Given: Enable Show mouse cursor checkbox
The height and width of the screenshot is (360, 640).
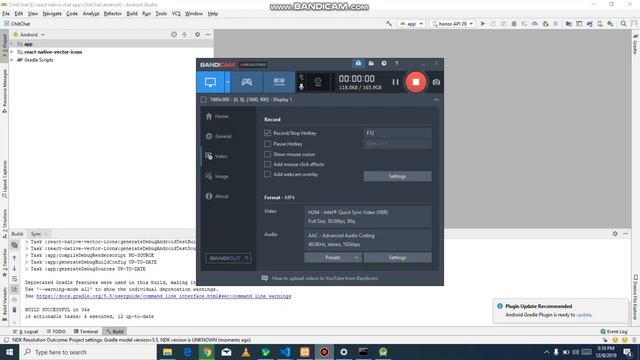Looking at the screenshot, I should (x=267, y=154).
